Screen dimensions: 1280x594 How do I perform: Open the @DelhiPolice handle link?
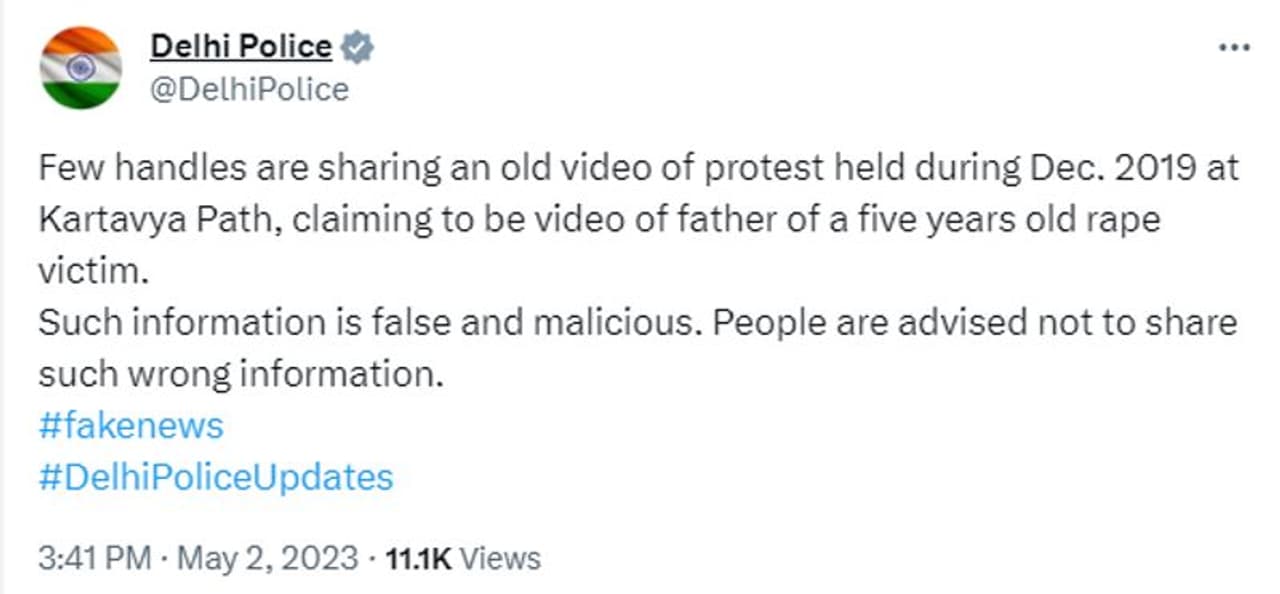pyautogui.click(x=249, y=90)
